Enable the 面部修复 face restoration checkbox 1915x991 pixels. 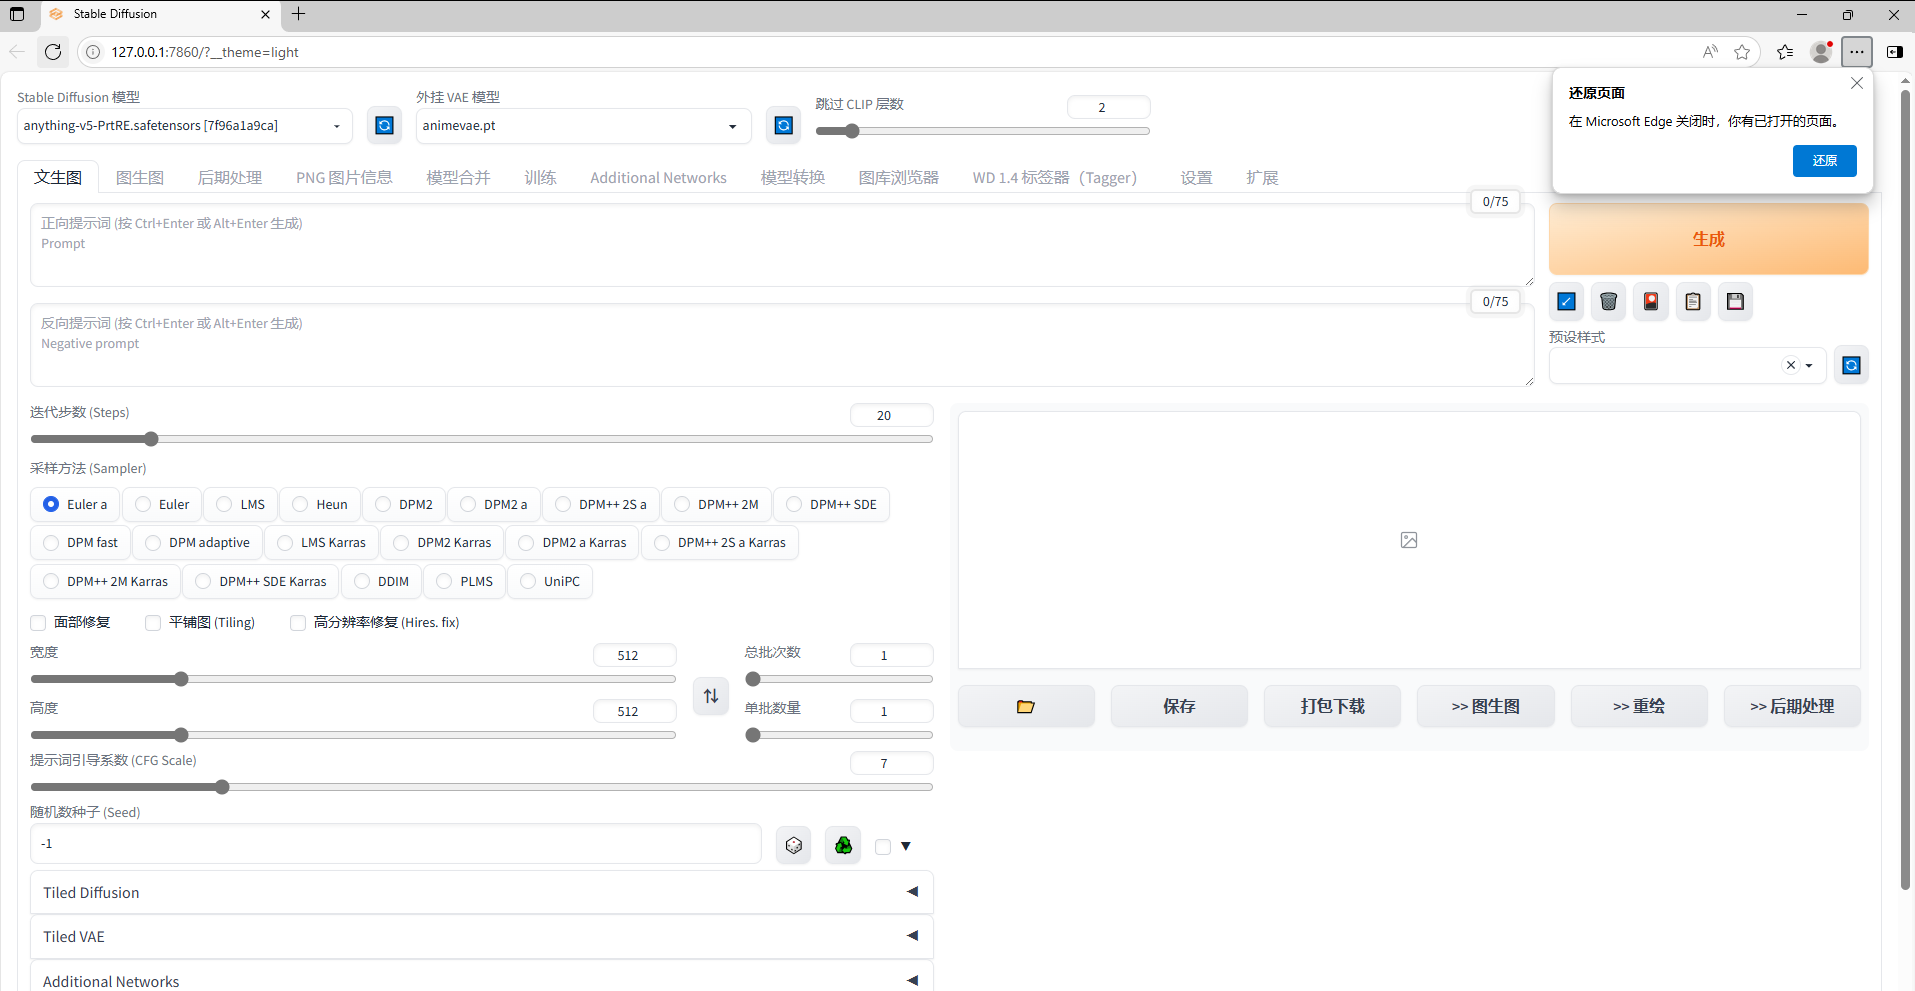coord(39,623)
